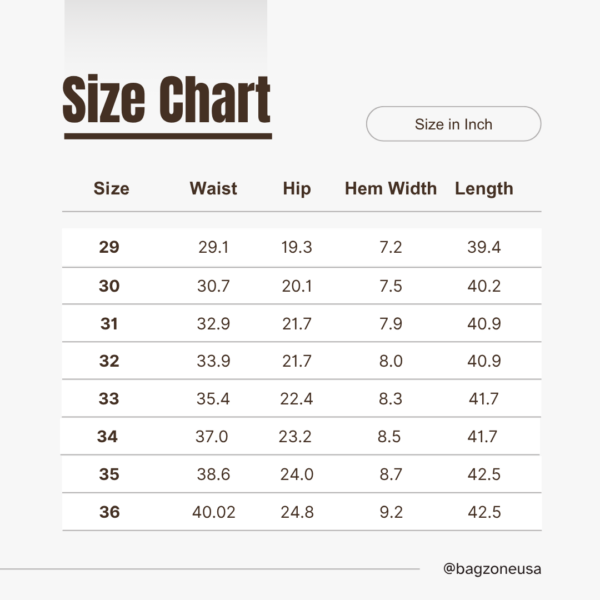The width and height of the screenshot is (600, 600).
Task: Select the size 36 row label
Action: [109, 512]
